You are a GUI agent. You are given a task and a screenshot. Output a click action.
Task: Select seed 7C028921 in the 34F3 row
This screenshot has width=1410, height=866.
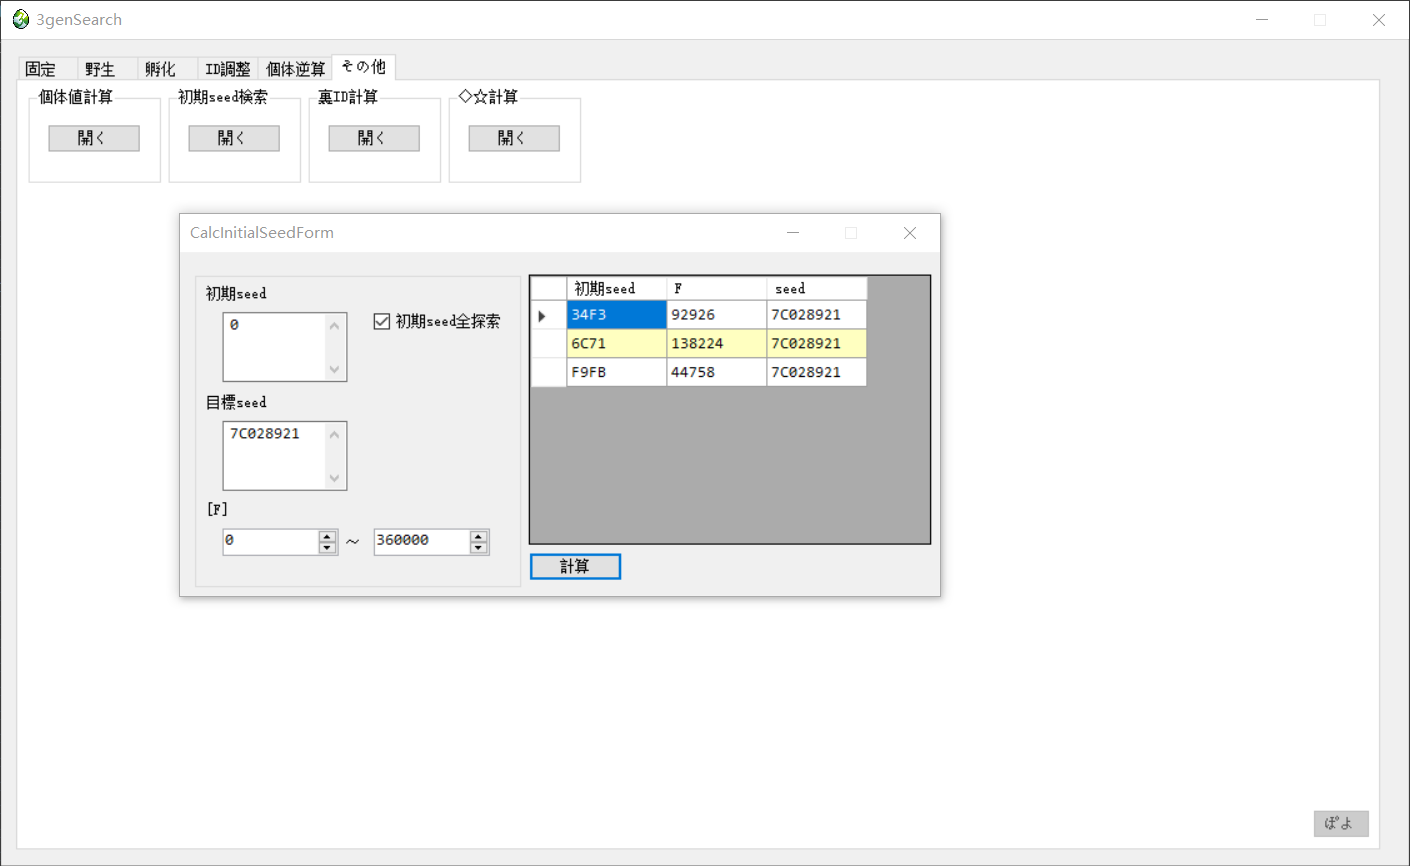(x=817, y=315)
